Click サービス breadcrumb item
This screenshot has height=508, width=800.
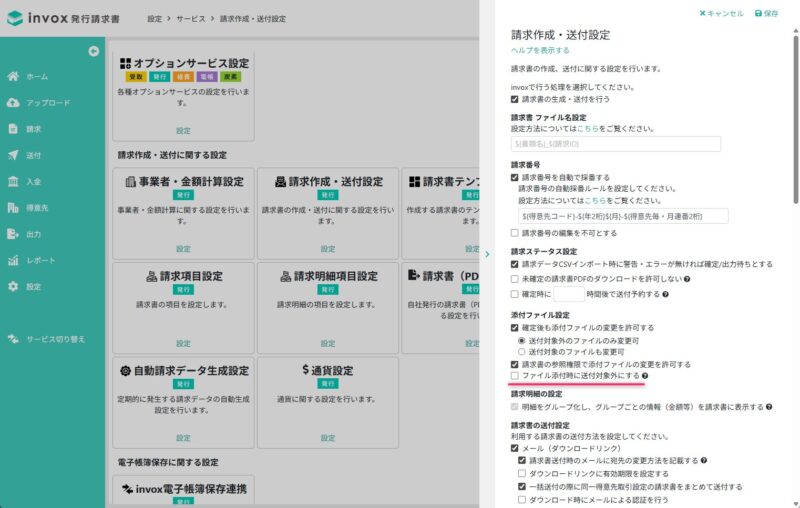(x=191, y=19)
